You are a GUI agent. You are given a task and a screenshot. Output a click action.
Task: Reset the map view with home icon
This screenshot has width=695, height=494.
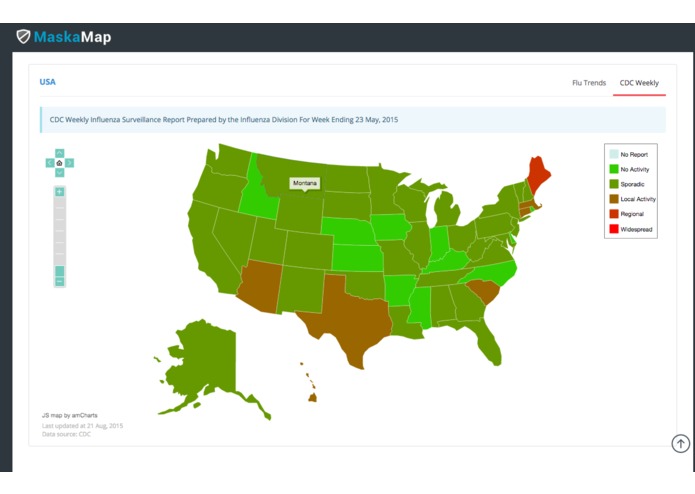[x=59, y=163]
